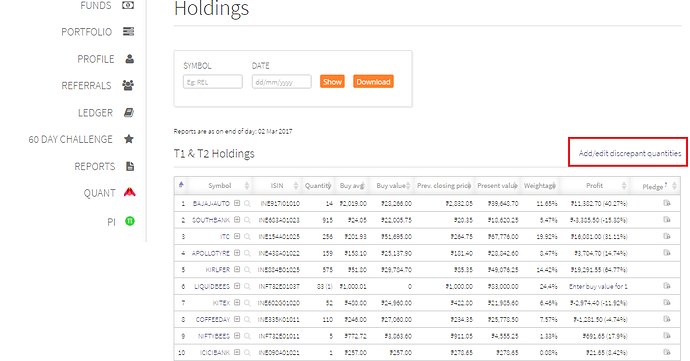Open Add/edit discrepant quantities link
Screen dimensions: 690x361
click(x=630, y=153)
